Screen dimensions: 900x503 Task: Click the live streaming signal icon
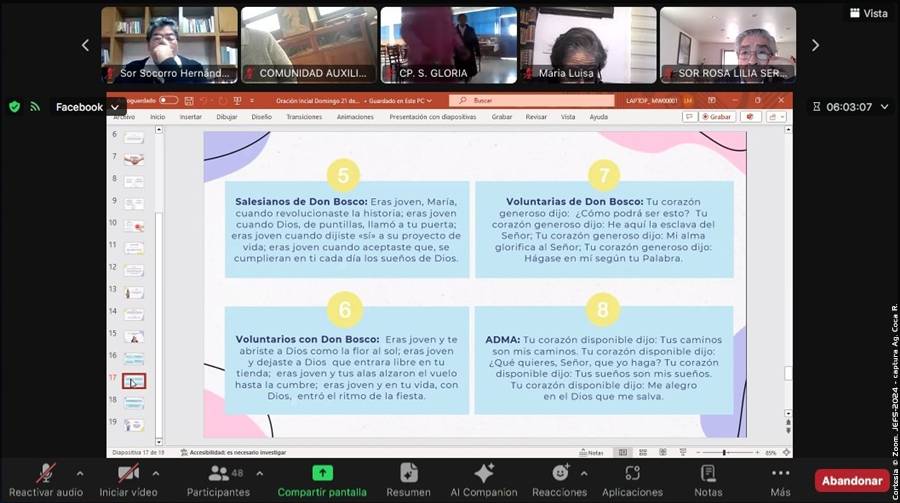tap(35, 107)
